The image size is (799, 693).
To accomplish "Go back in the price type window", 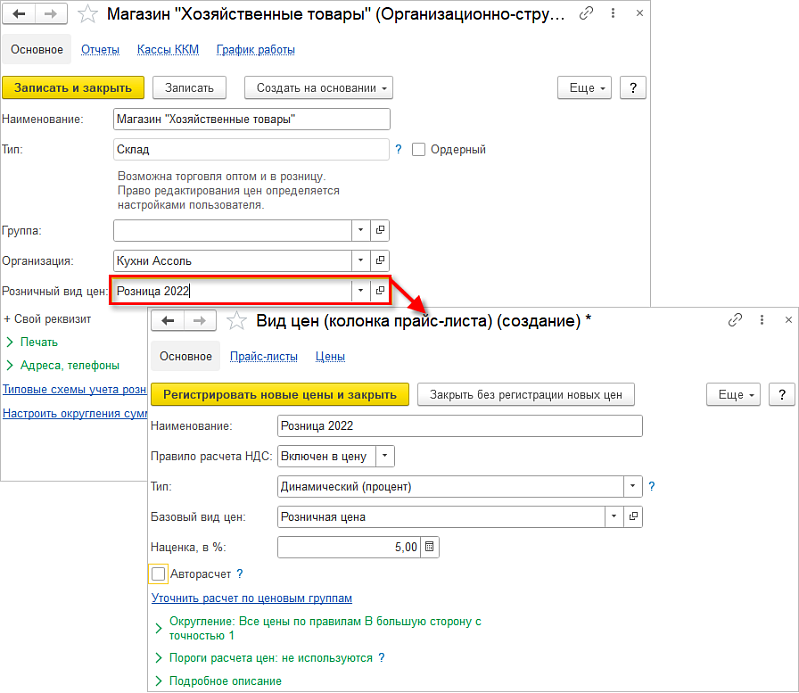I will point(168,321).
